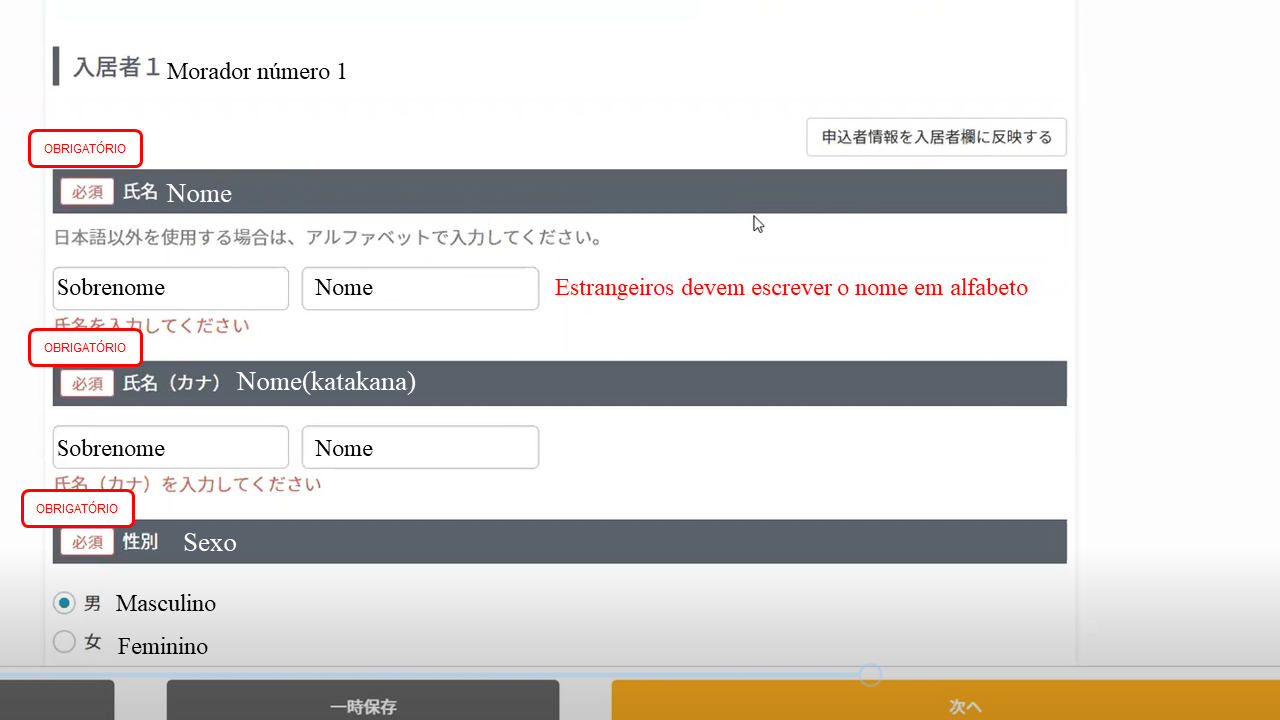Click the red Estrangeiros devem escrever note

pos(790,288)
